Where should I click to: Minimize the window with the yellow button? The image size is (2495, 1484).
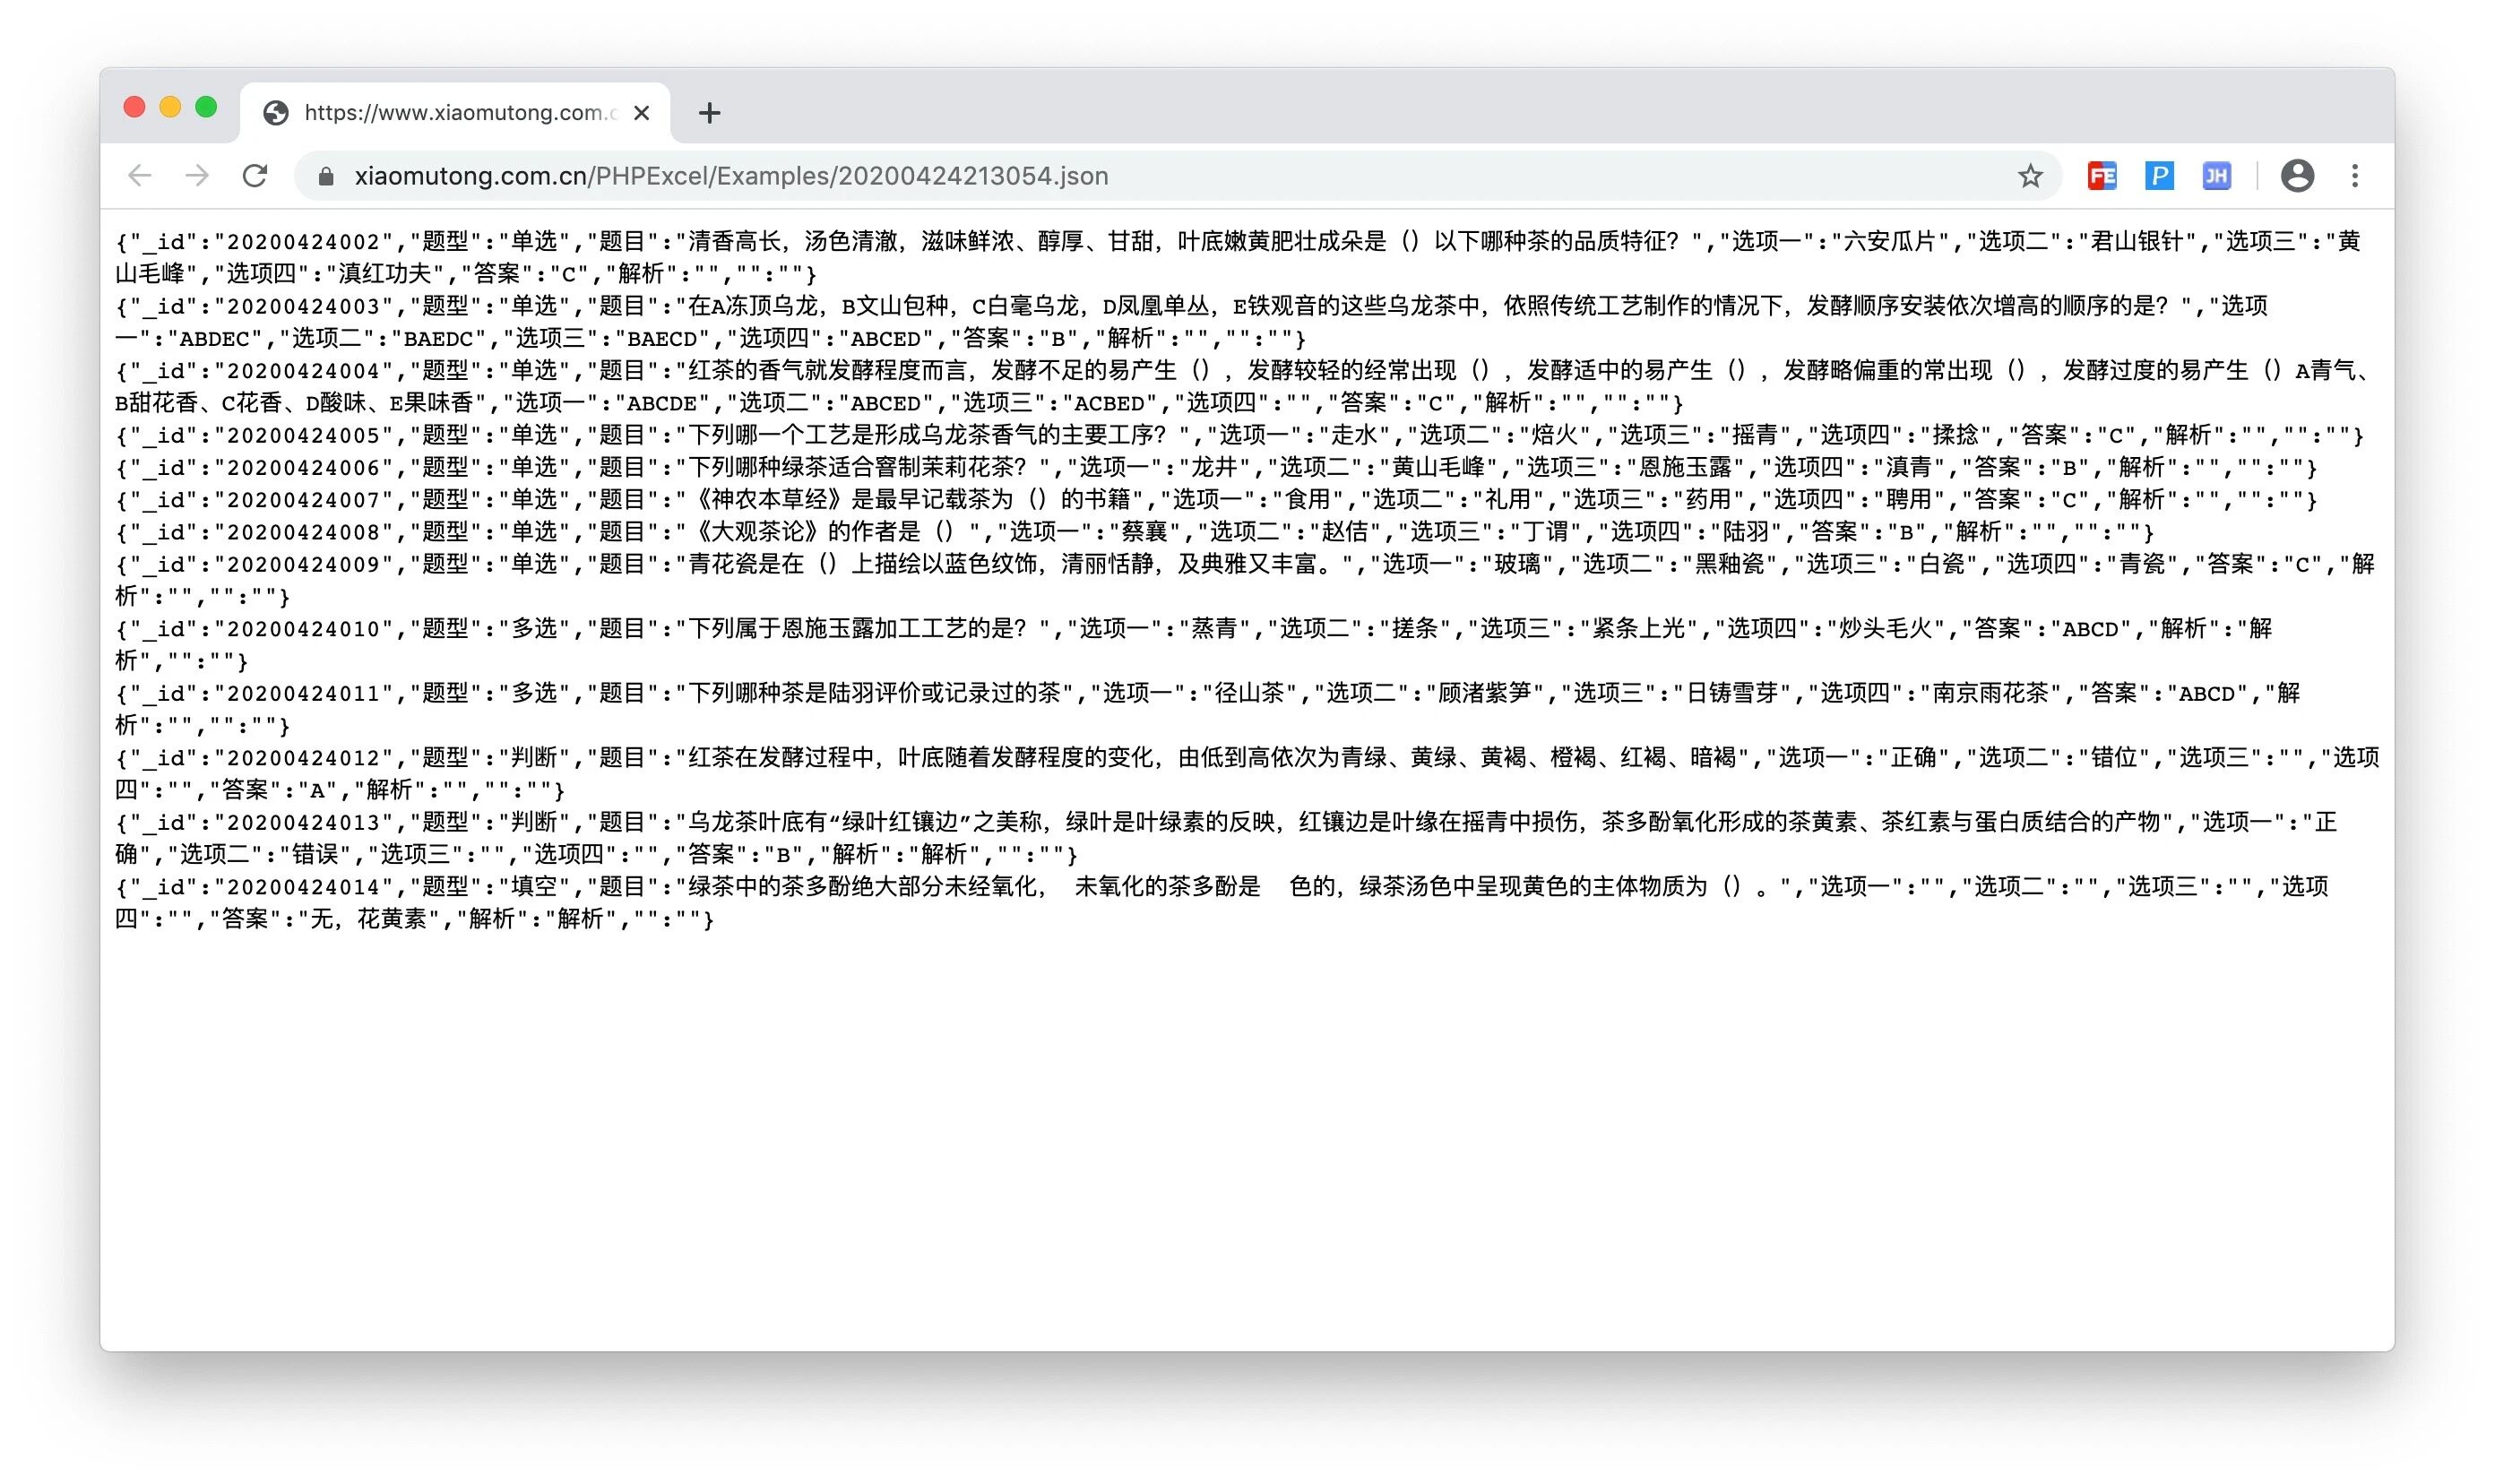click(170, 107)
